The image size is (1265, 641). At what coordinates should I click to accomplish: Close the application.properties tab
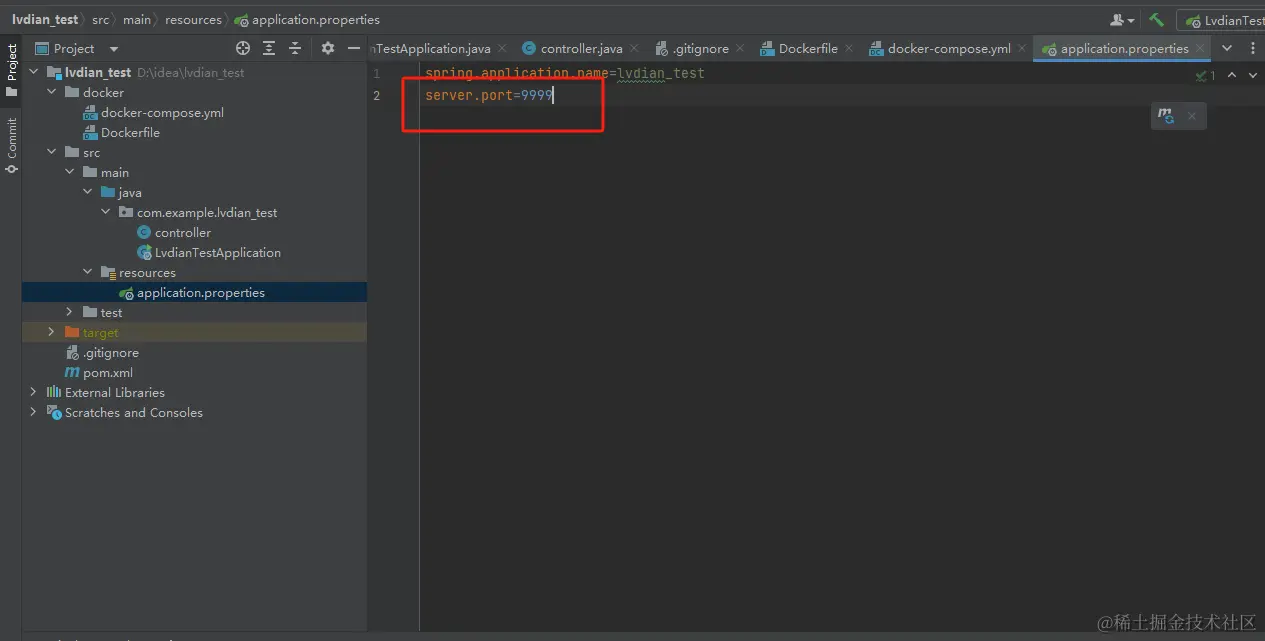pos(1200,48)
